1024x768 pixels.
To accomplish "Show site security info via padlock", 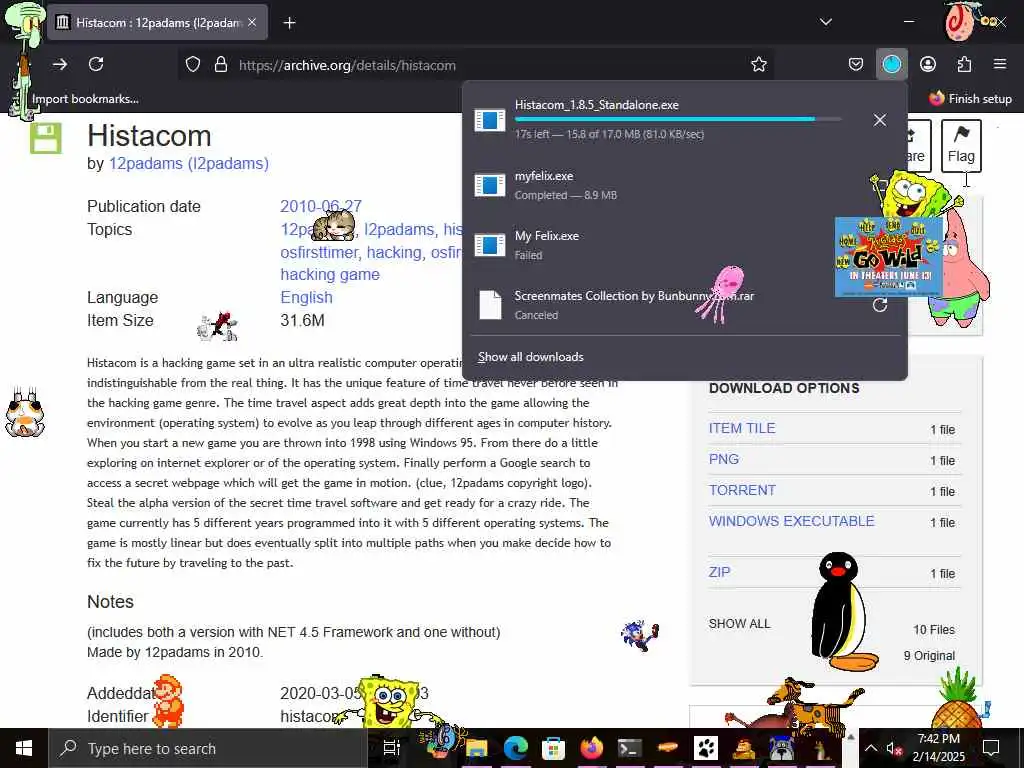I will tap(221, 65).
